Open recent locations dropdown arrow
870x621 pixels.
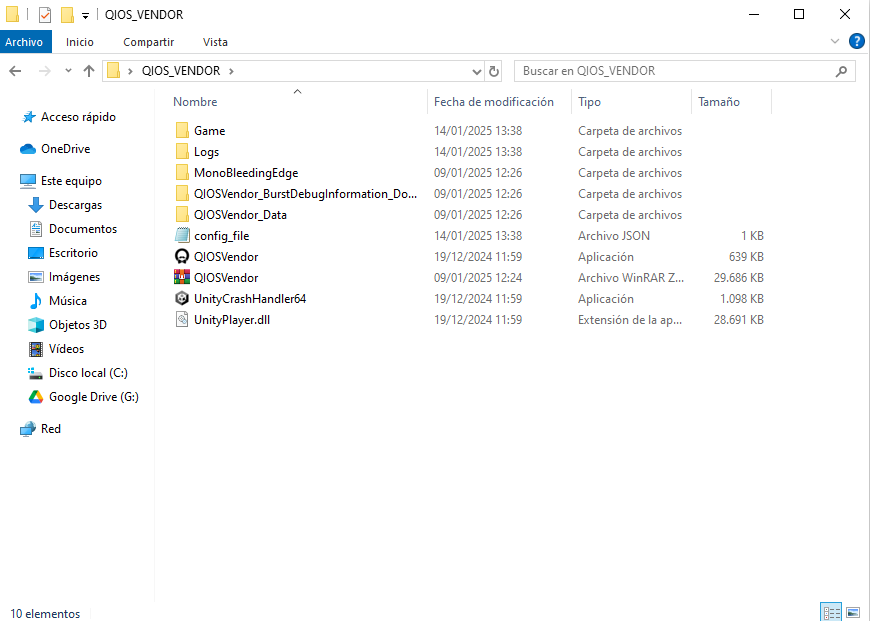point(68,71)
